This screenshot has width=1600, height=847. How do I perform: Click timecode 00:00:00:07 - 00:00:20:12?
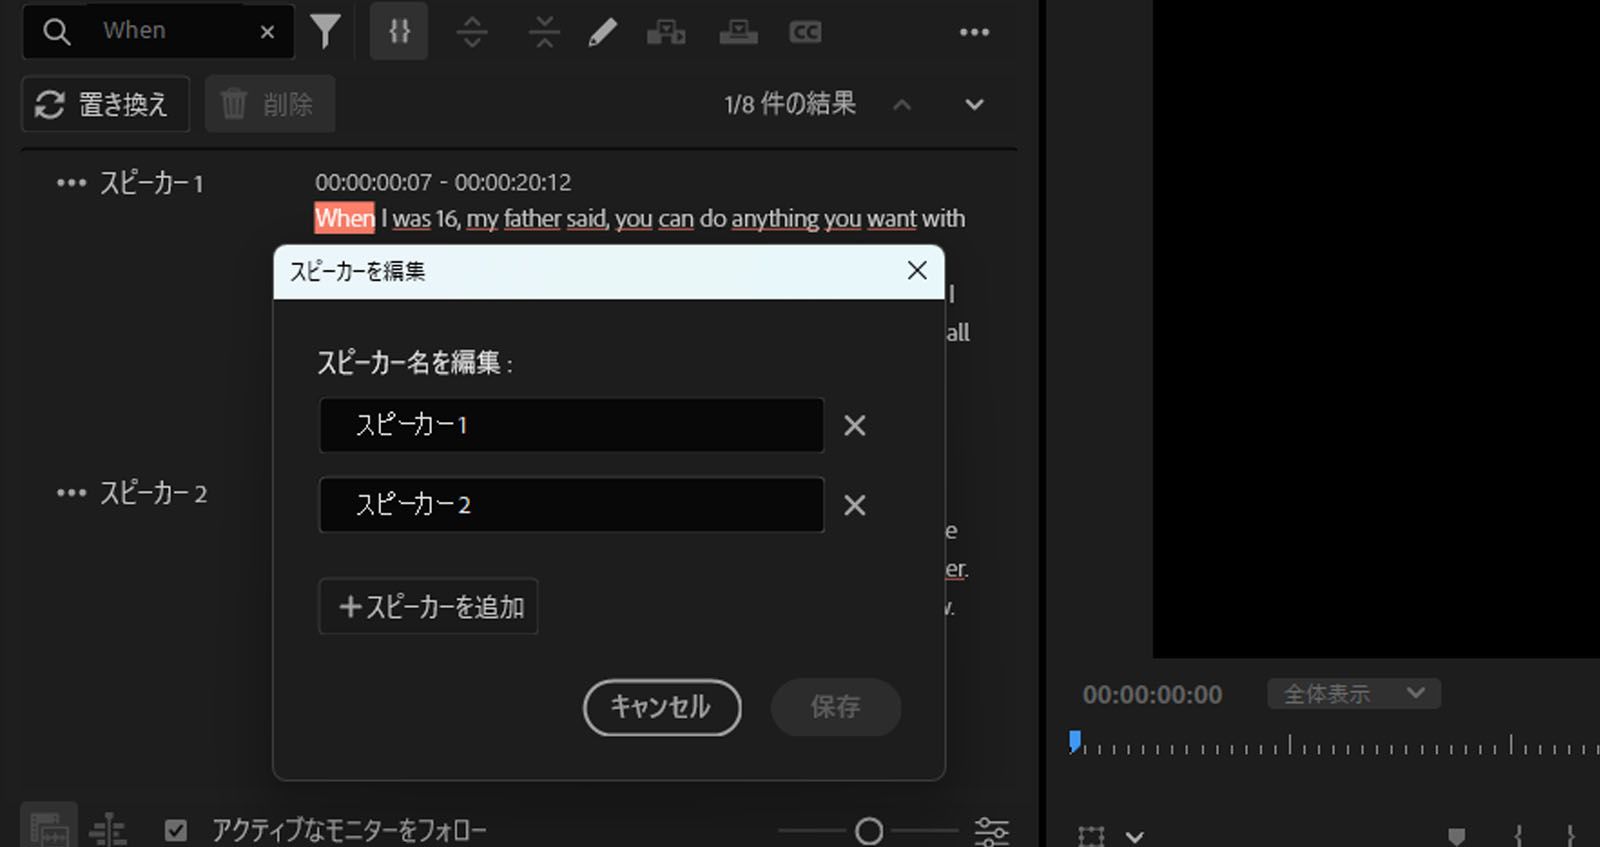[443, 182]
